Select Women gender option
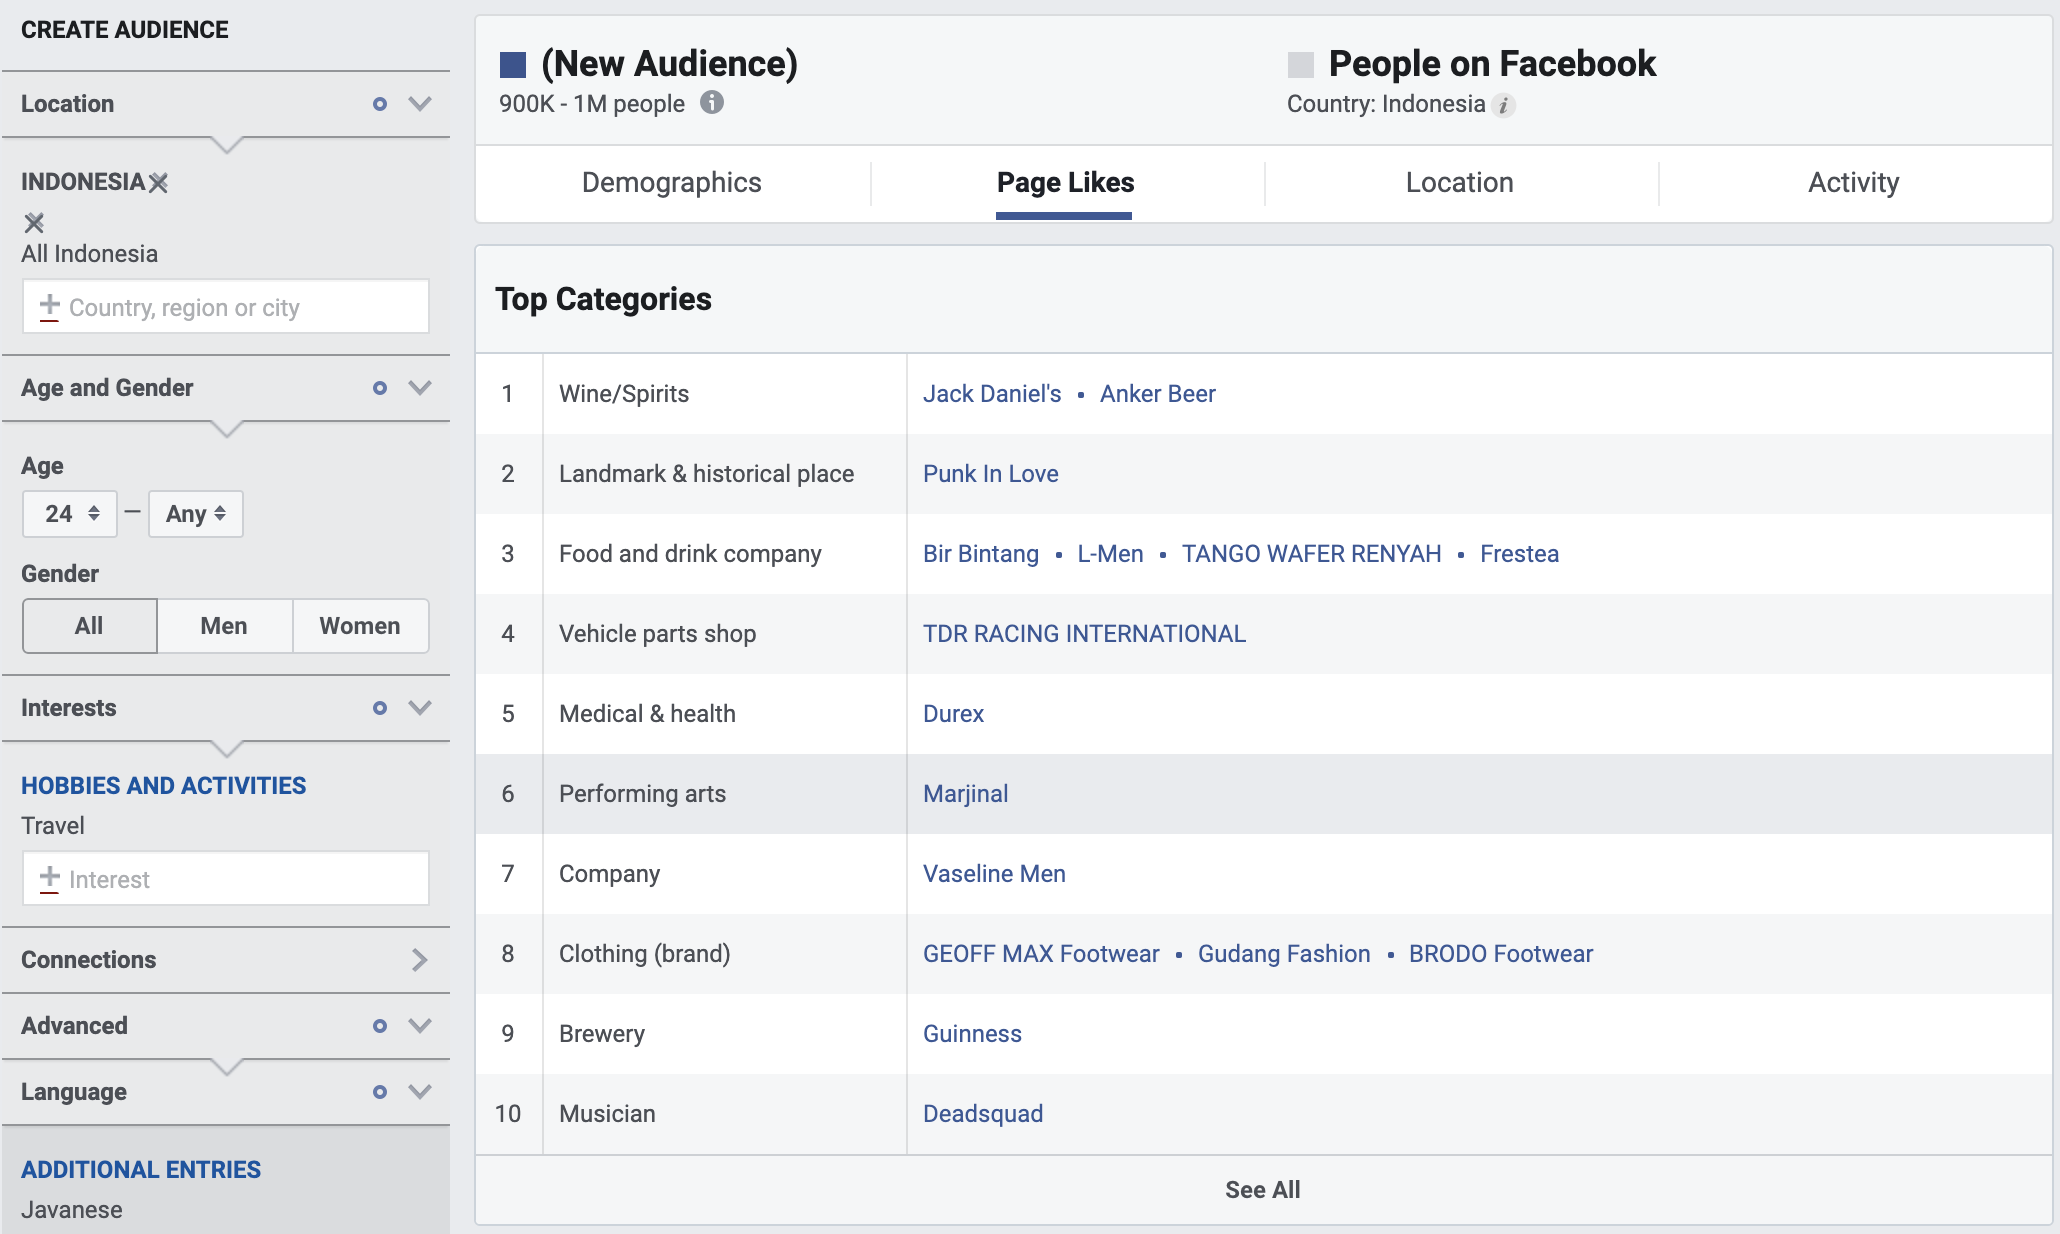The width and height of the screenshot is (2060, 1234). click(x=360, y=626)
